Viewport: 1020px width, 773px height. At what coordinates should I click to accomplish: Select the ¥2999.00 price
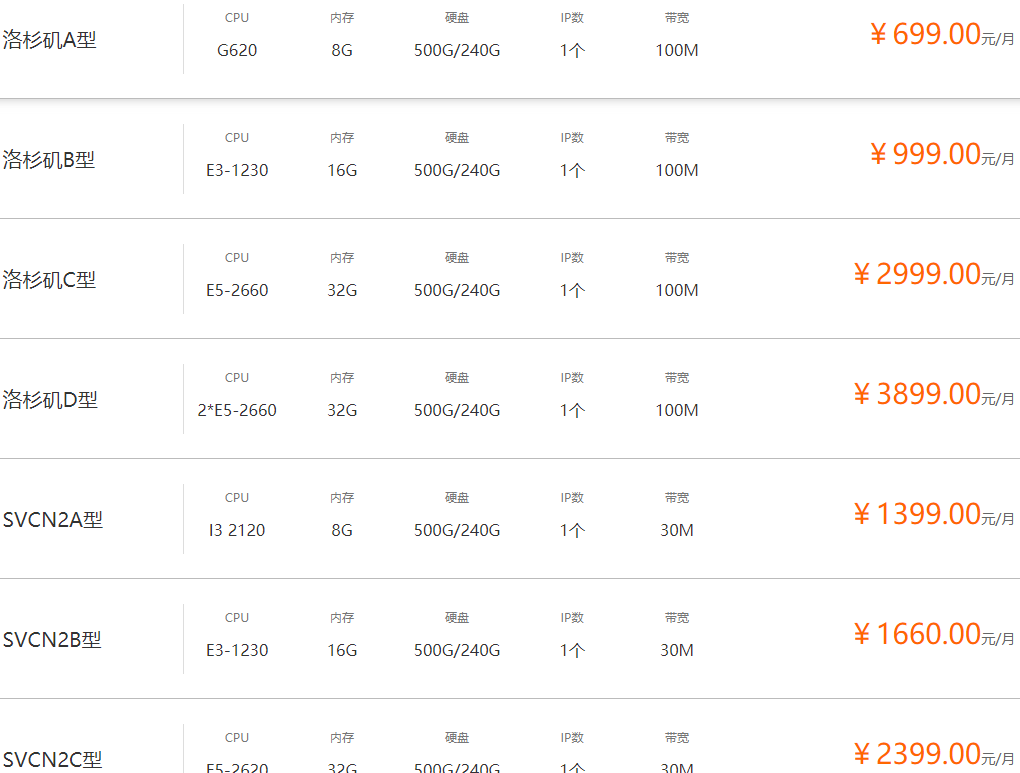(x=918, y=275)
